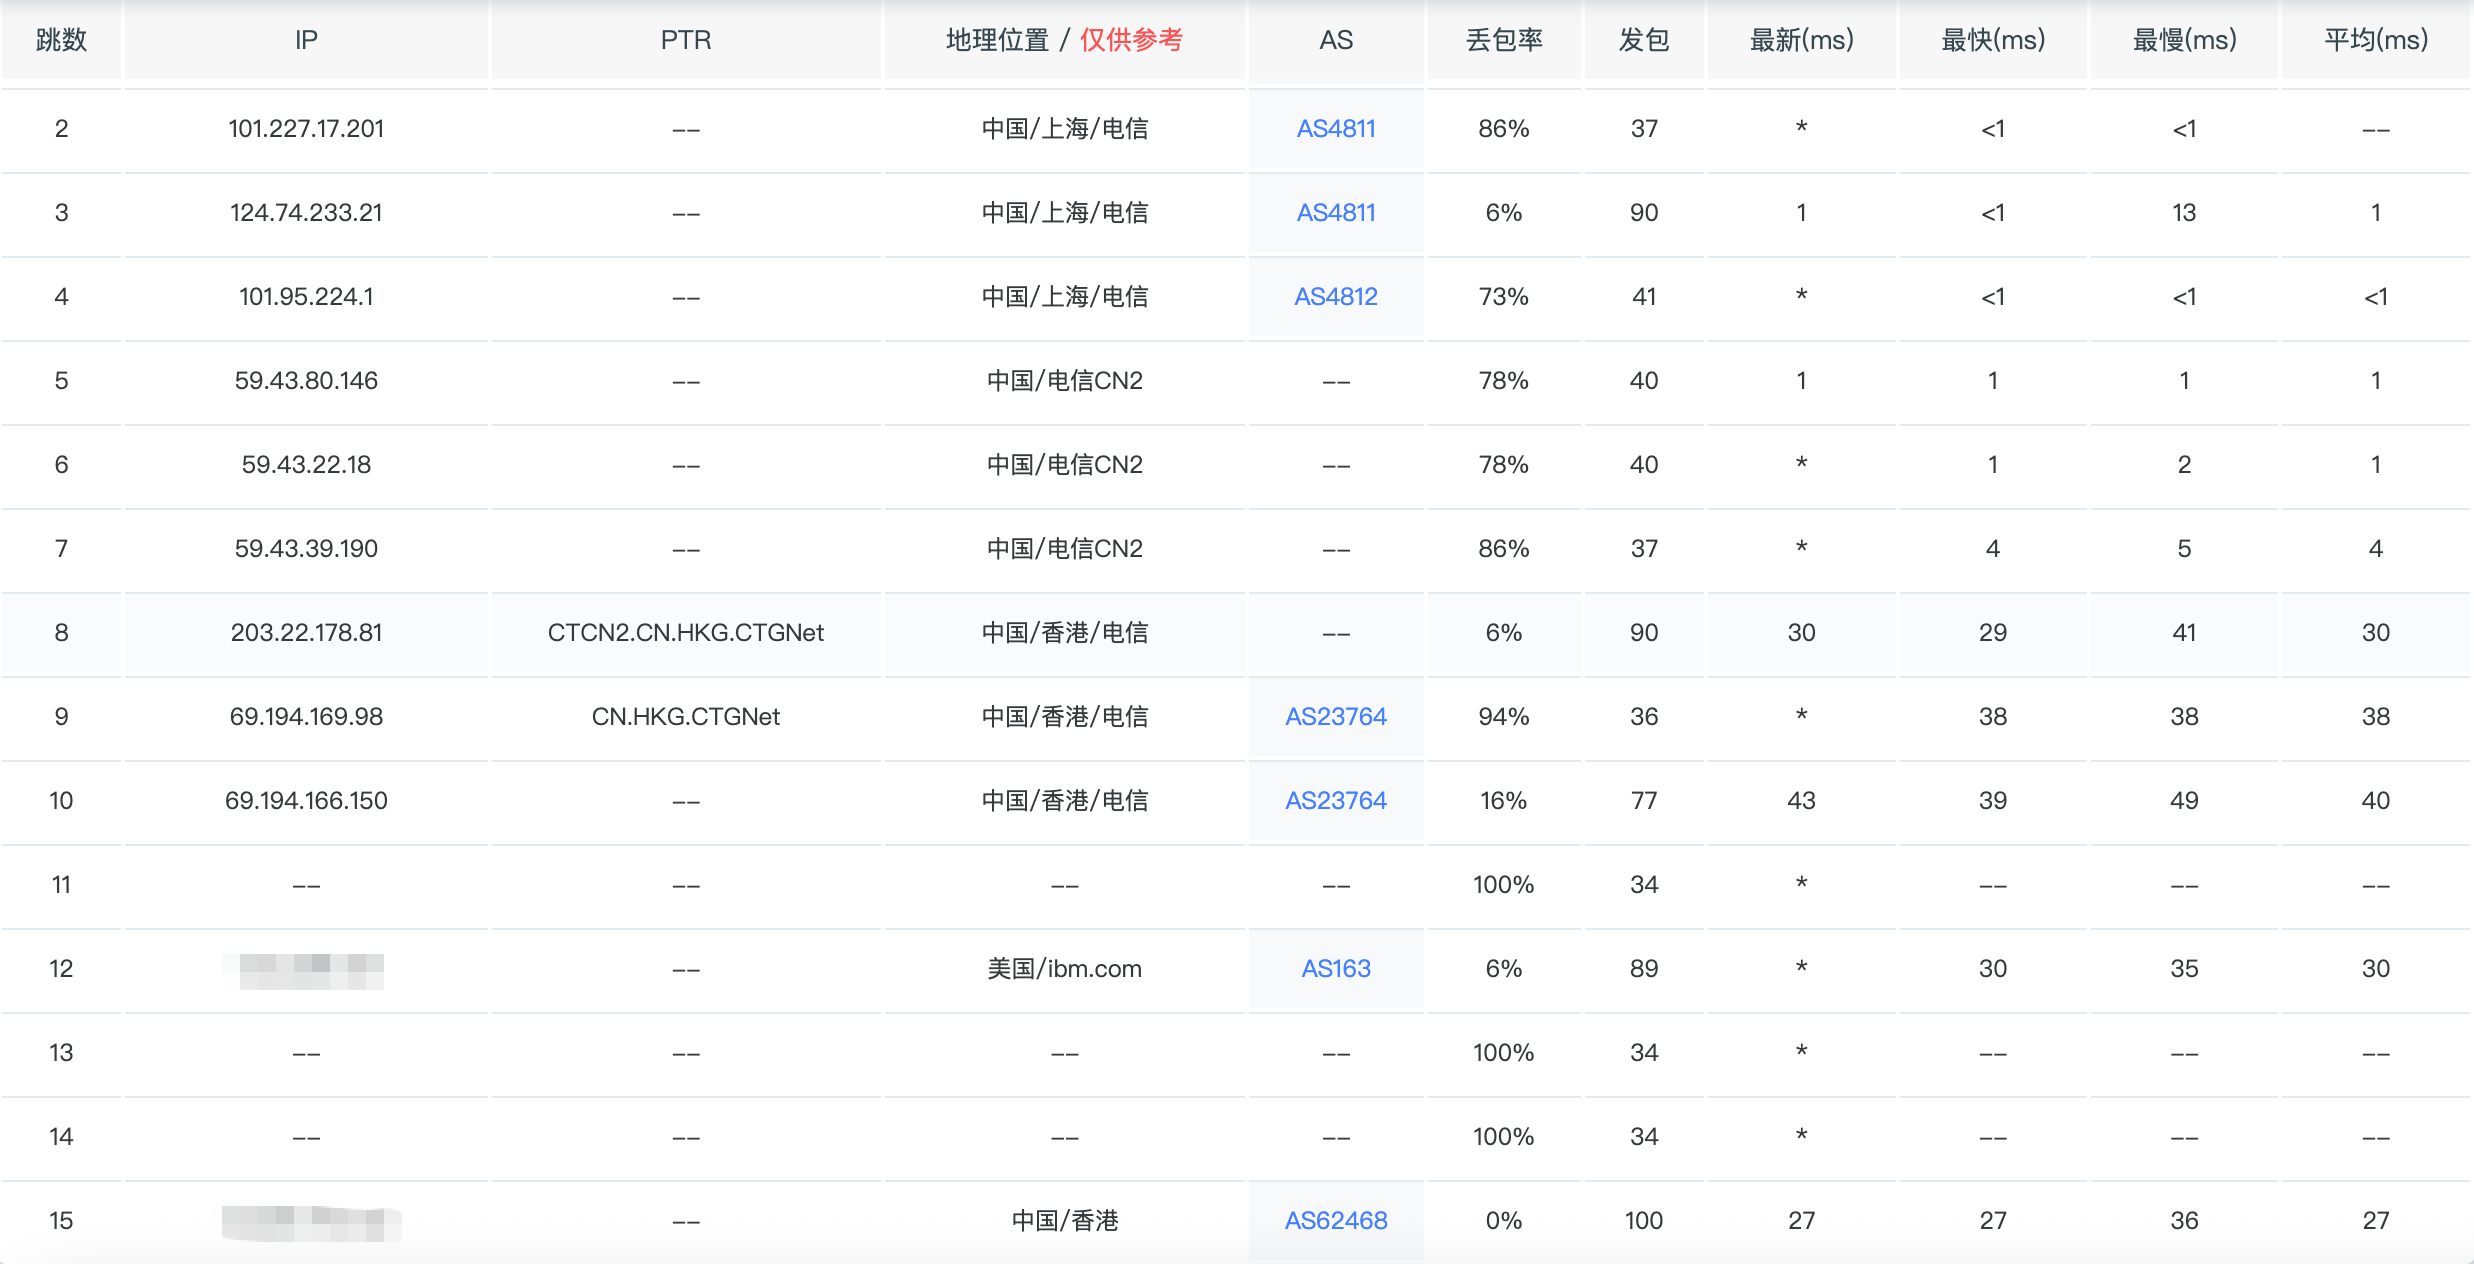Open AS23764 link for 69.194.169.98

coord(1335,717)
